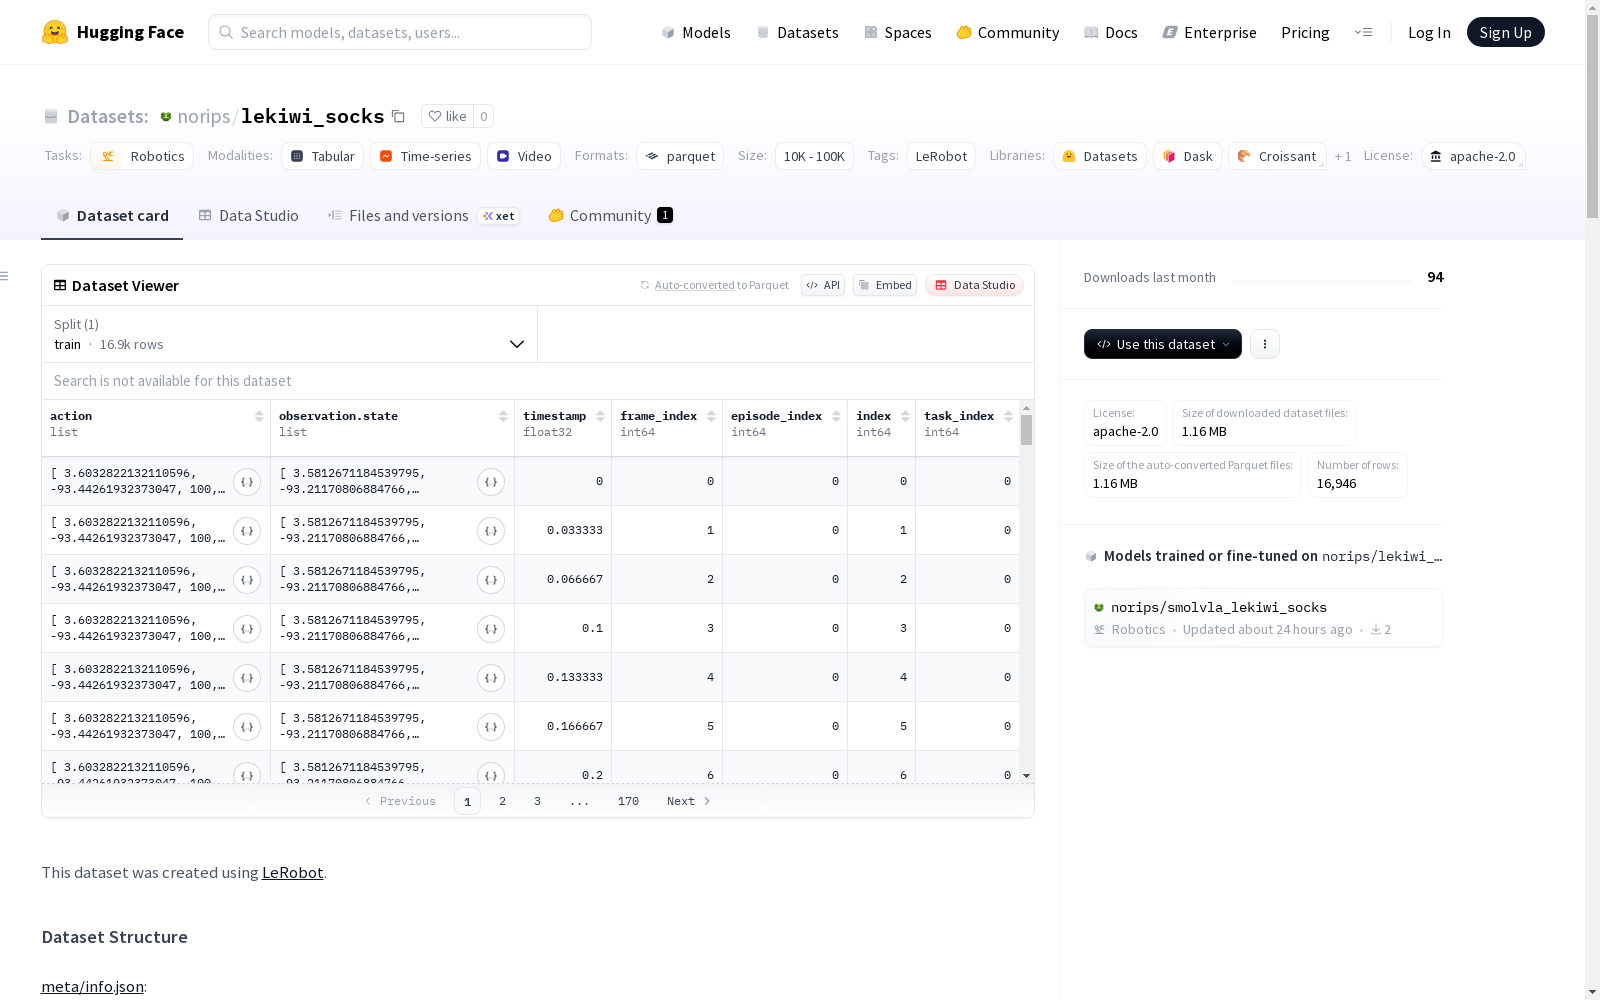
Task: Sort by the frame_index column
Action: click(x=711, y=416)
